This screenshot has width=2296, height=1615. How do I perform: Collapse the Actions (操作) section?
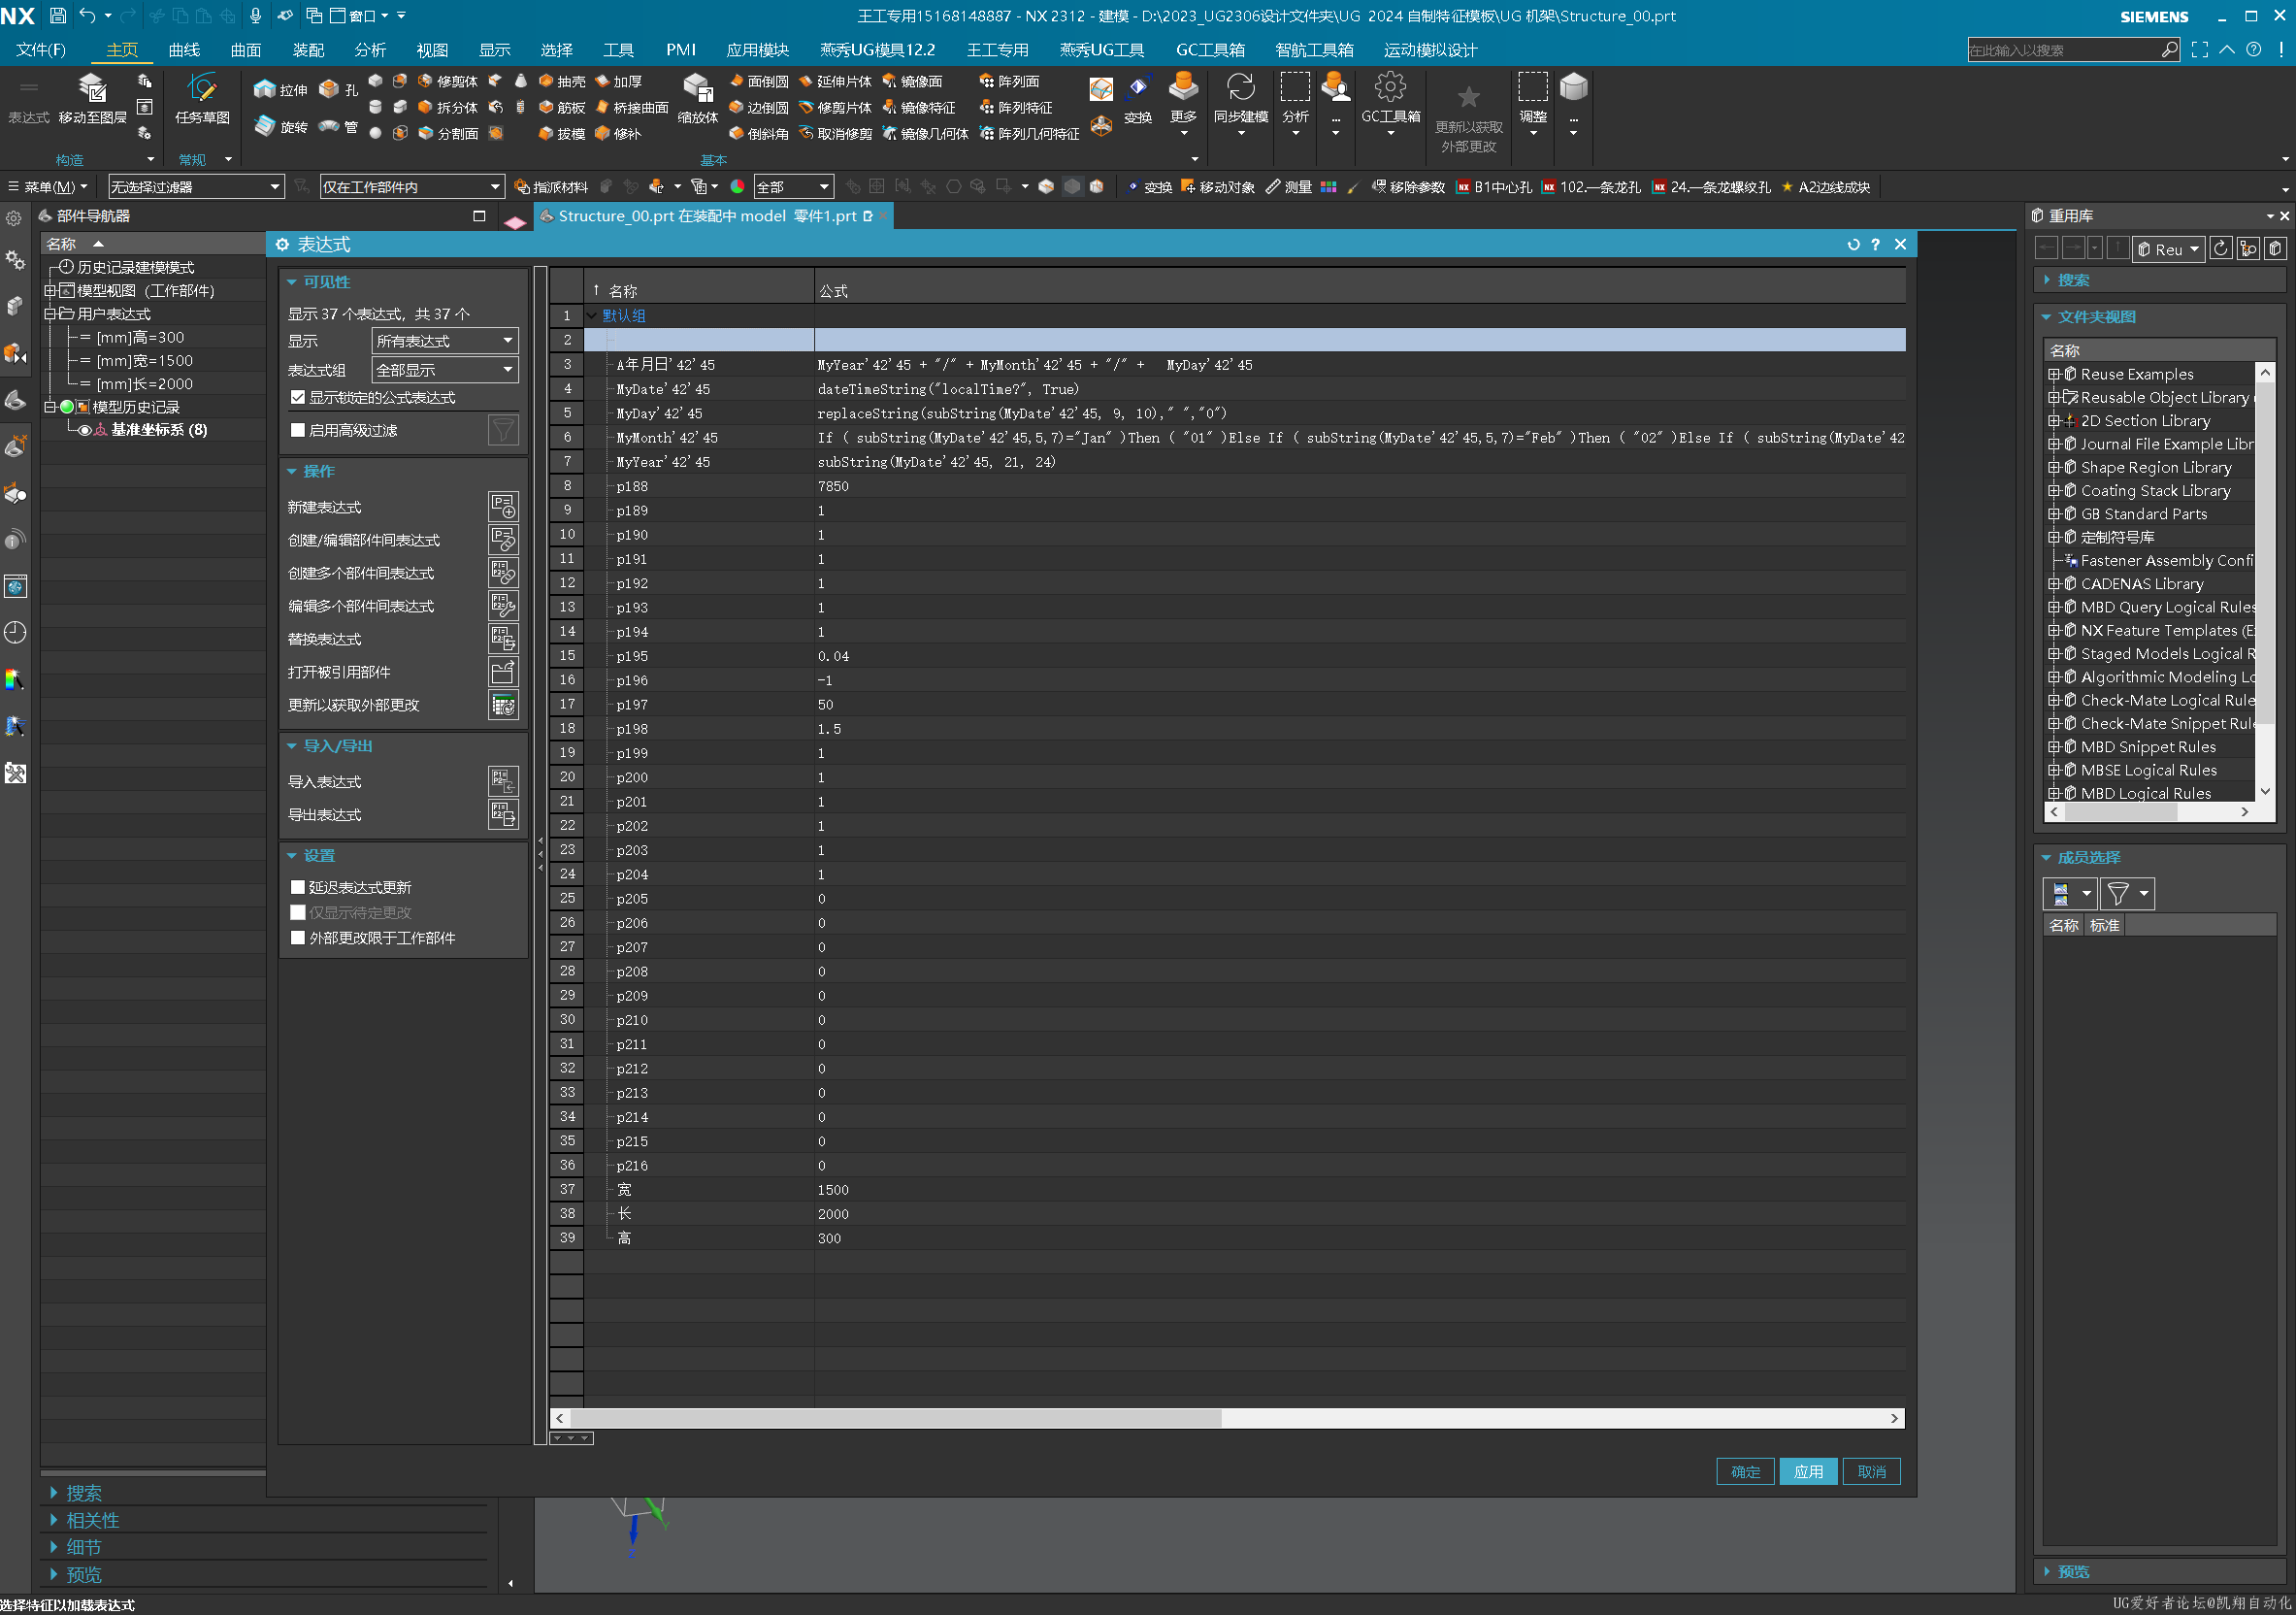[x=292, y=471]
